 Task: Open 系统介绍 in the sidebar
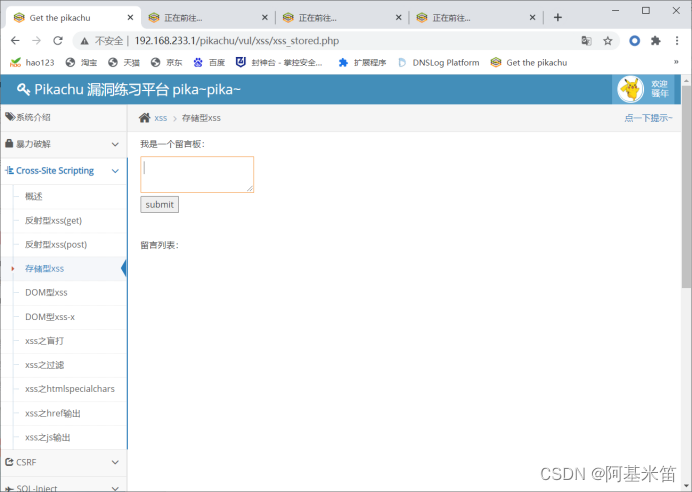click(64, 117)
